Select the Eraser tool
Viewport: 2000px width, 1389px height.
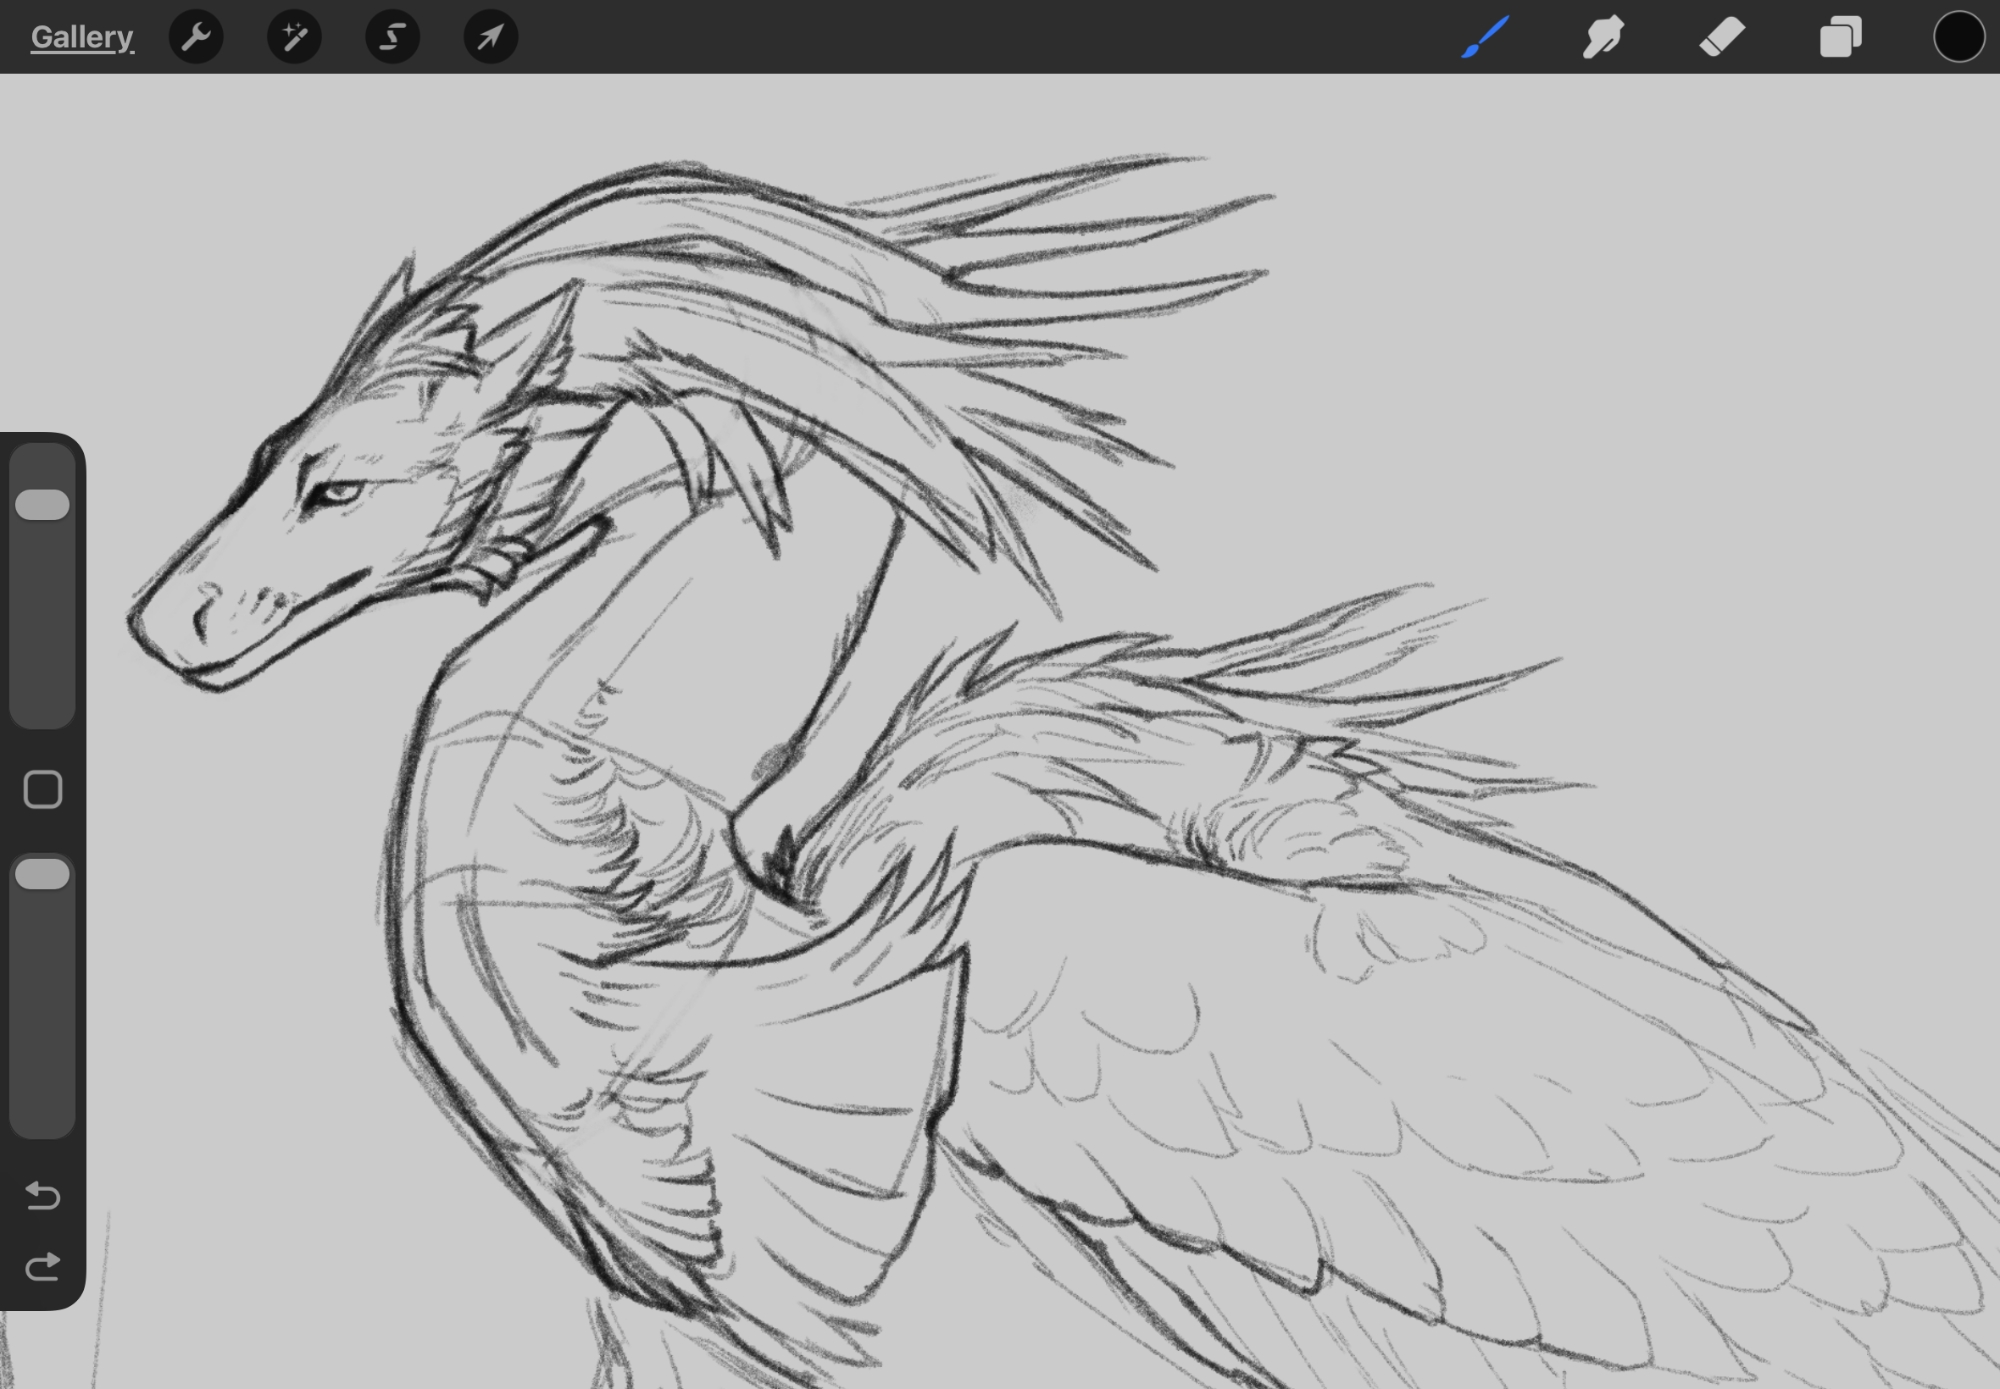pyautogui.click(x=1722, y=37)
